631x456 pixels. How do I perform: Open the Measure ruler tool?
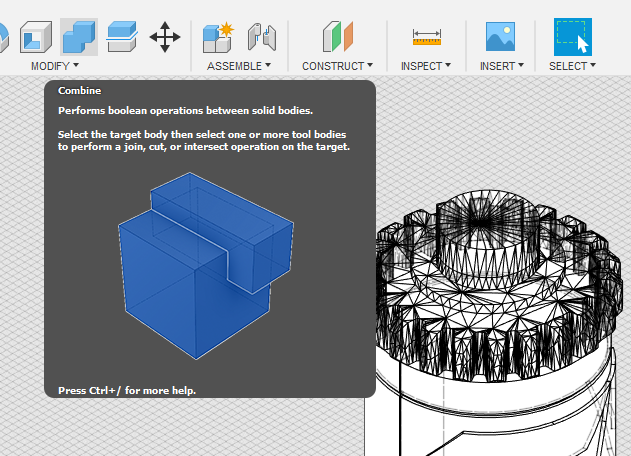coord(427,37)
